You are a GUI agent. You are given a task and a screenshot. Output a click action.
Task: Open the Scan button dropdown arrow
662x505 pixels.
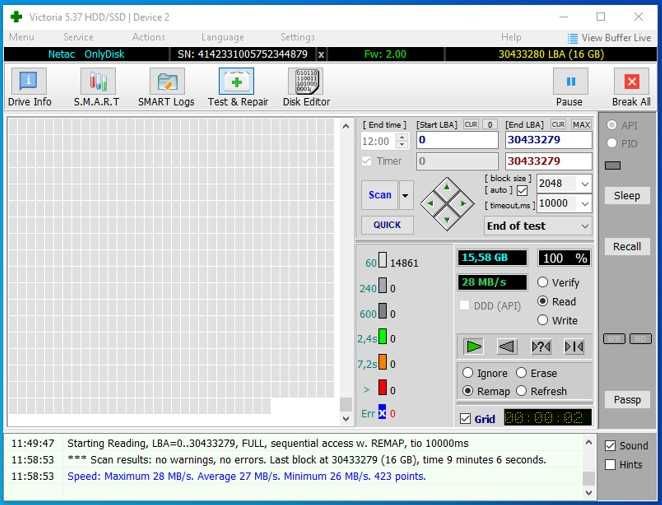tap(406, 195)
